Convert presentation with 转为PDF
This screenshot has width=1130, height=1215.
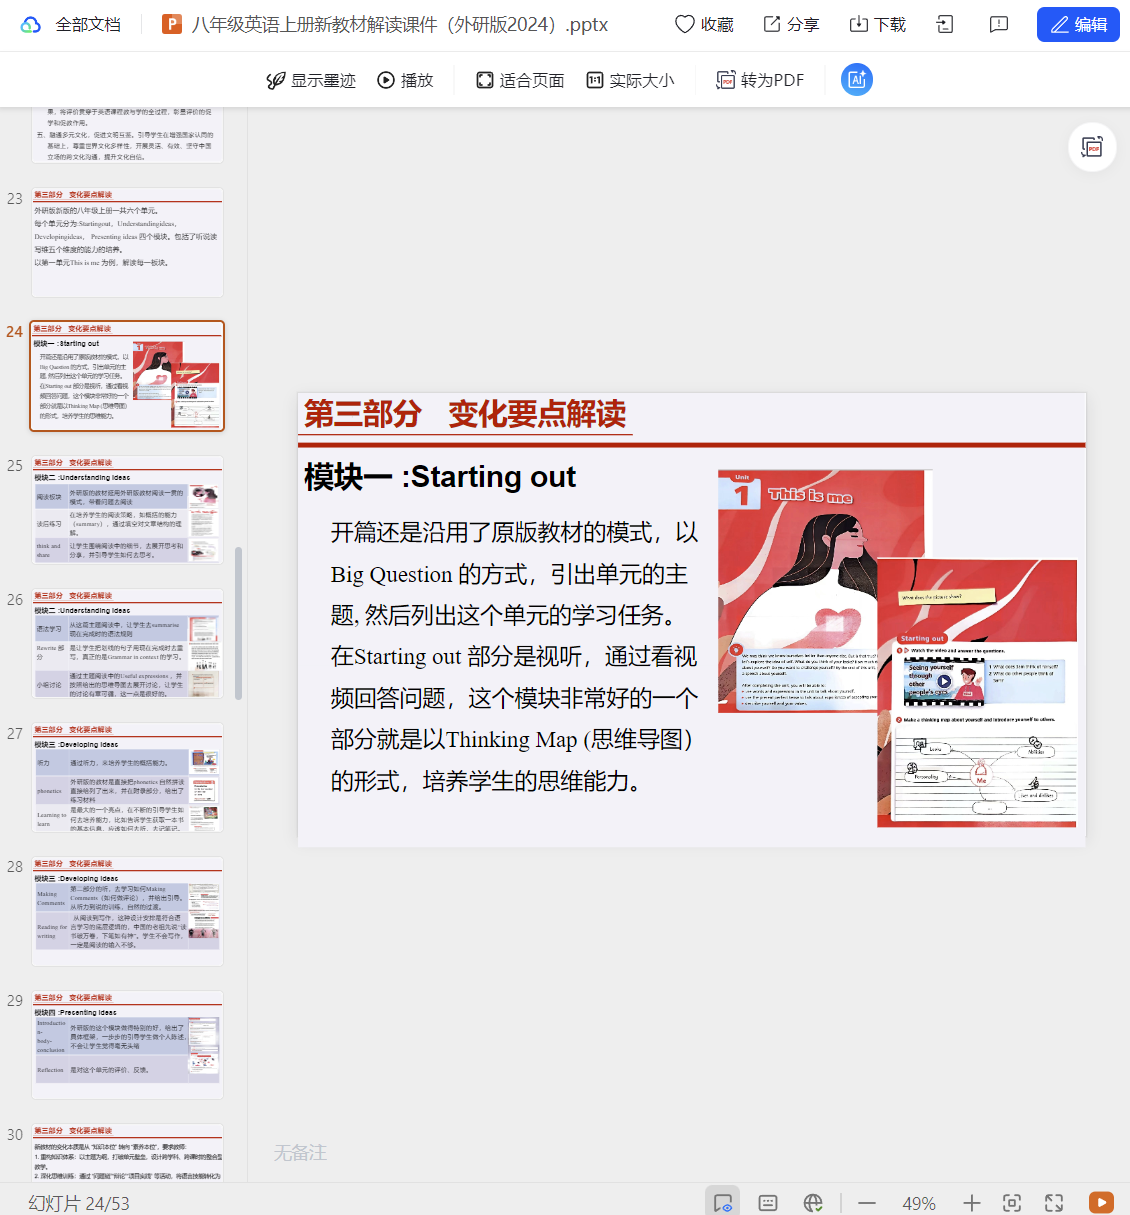[x=760, y=80]
